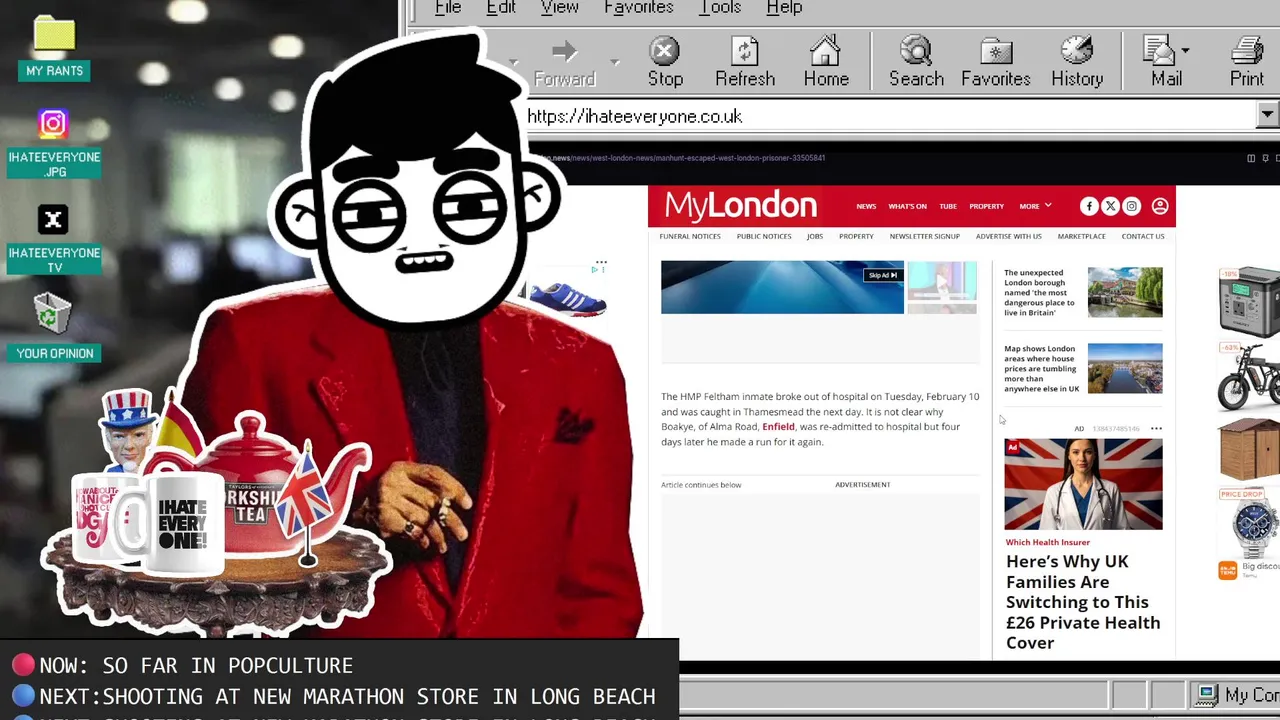The image size is (1280, 720).
Task: Open the NEWSLETTER SIGNUP link
Action: coord(925,236)
